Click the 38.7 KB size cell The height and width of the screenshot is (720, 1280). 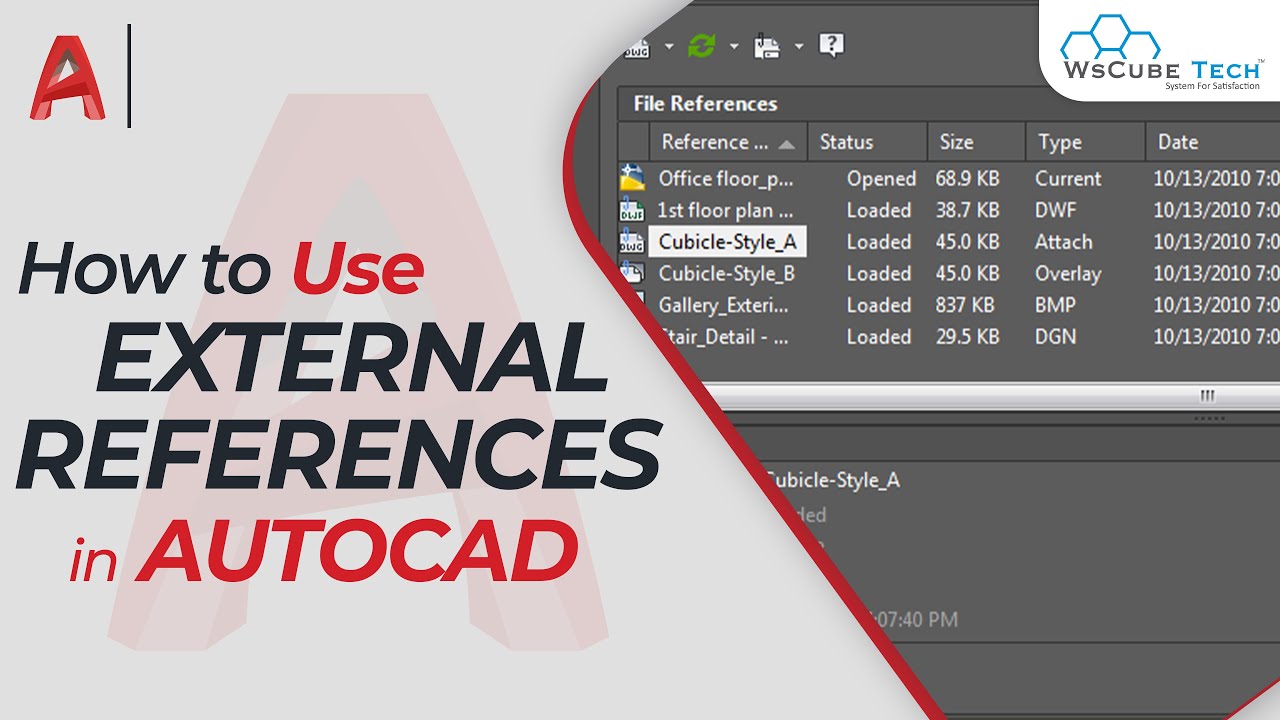[967, 210]
